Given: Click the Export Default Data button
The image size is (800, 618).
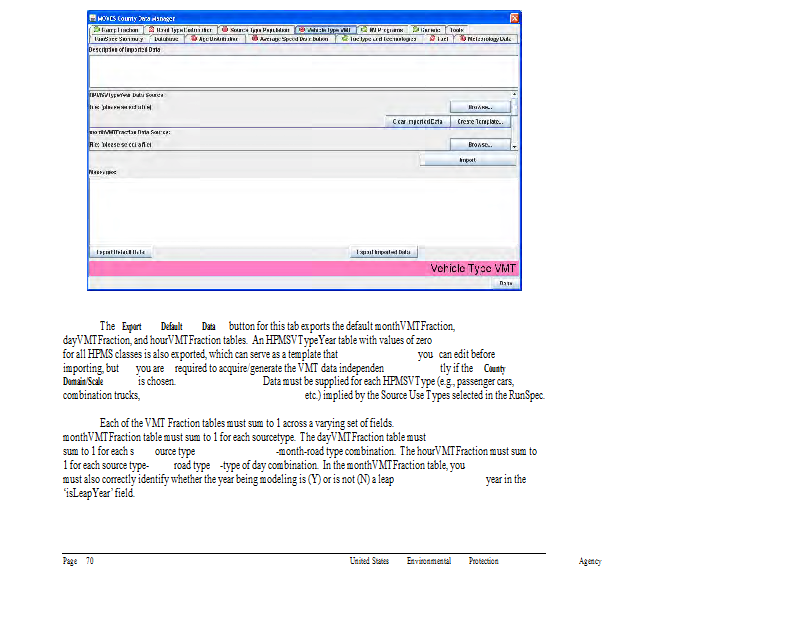Looking at the screenshot, I should pyautogui.click(x=120, y=252).
